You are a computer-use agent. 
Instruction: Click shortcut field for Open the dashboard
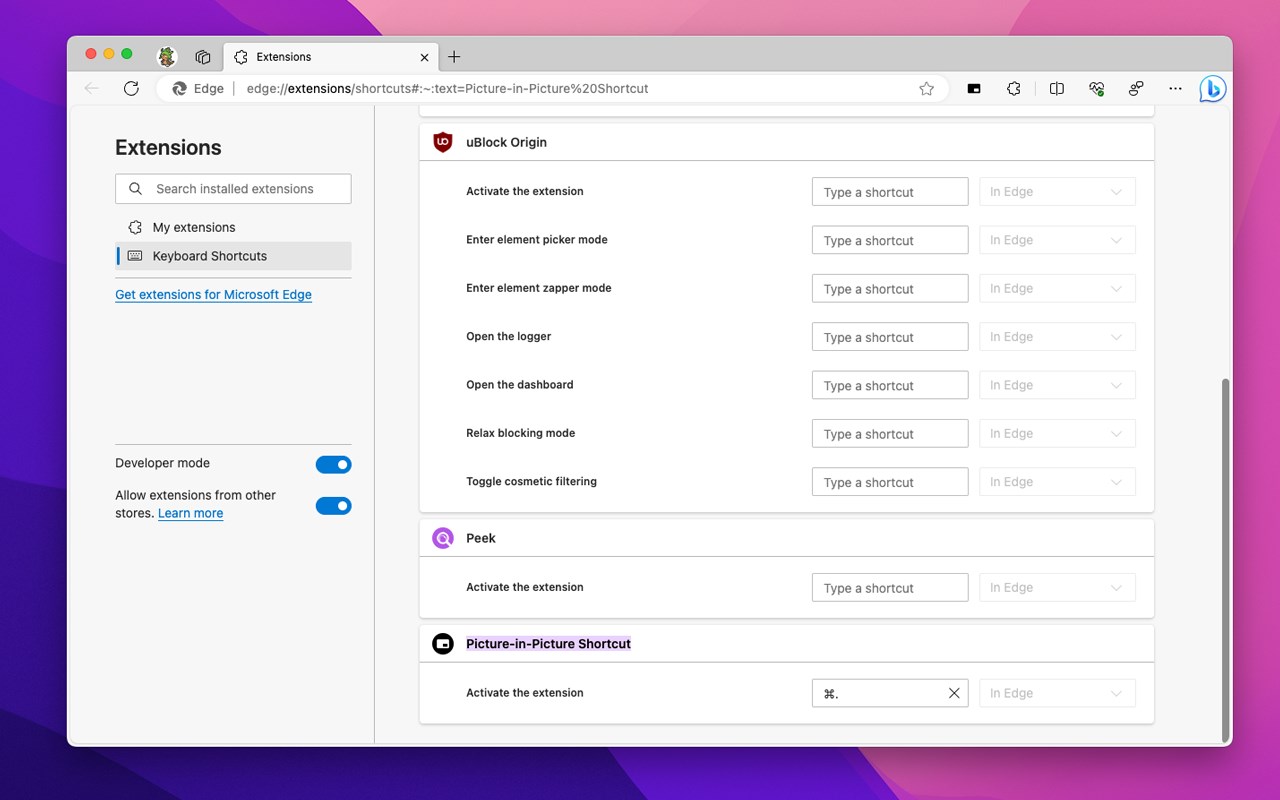pos(890,385)
